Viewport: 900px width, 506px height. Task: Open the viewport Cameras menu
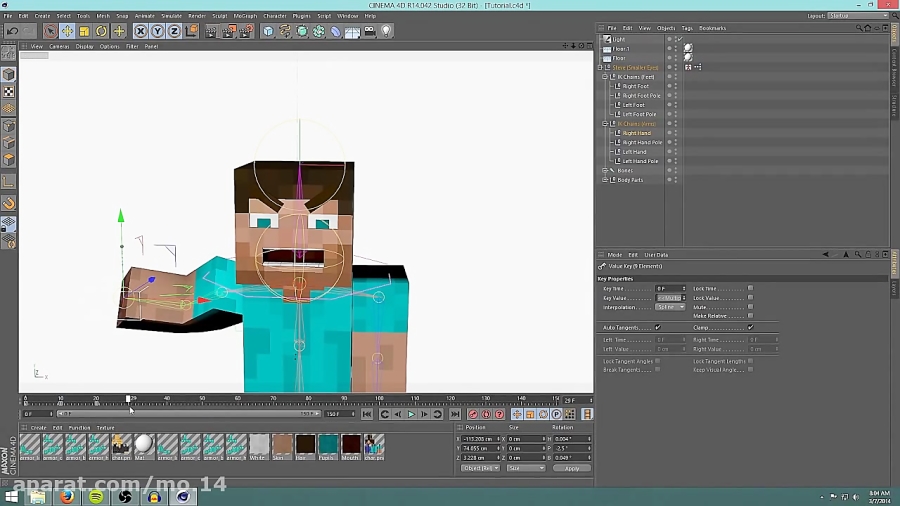tap(59, 46)
